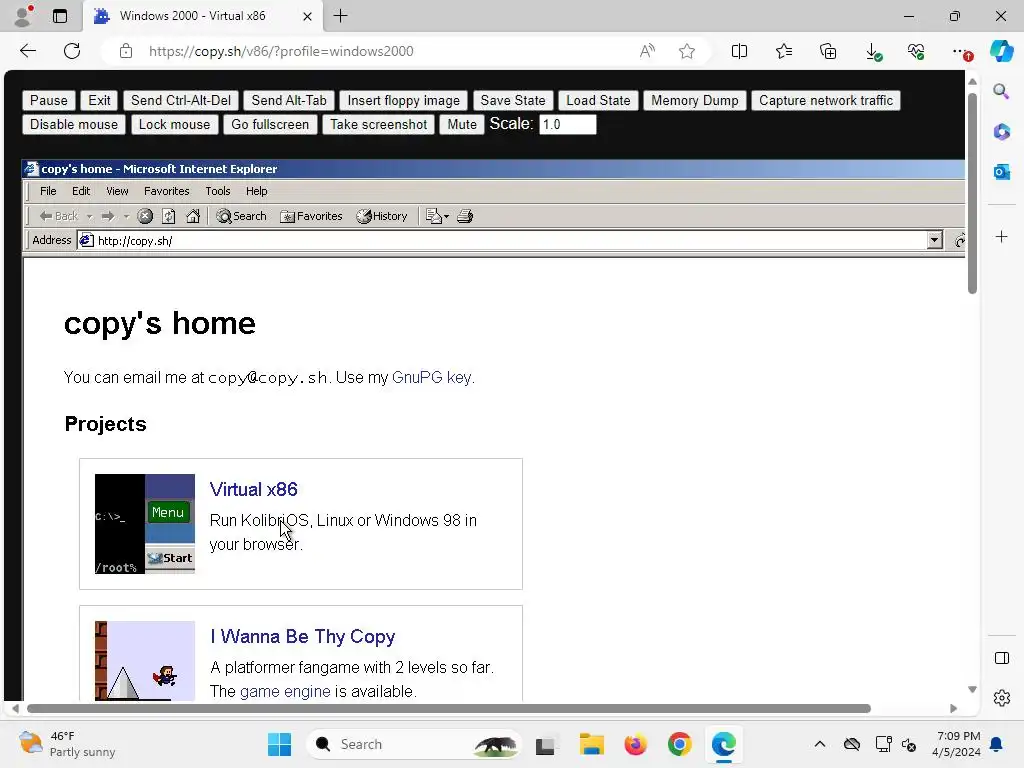Mute the emulator sound
The height and width of the screenshot is (768, 1024).
point(462,125)
